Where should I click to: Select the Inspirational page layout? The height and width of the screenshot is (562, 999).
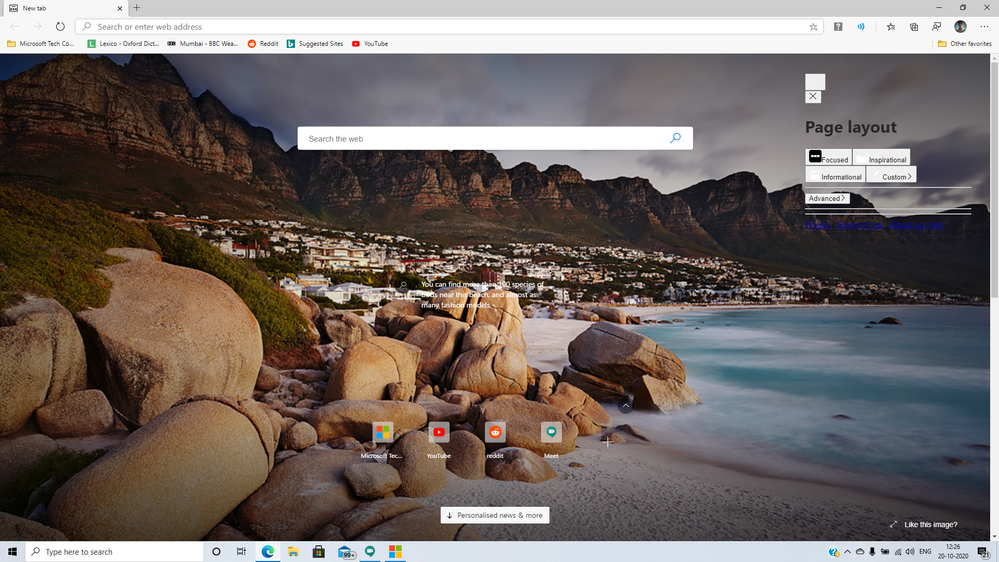pyautogui.click(x=882, y=157)
